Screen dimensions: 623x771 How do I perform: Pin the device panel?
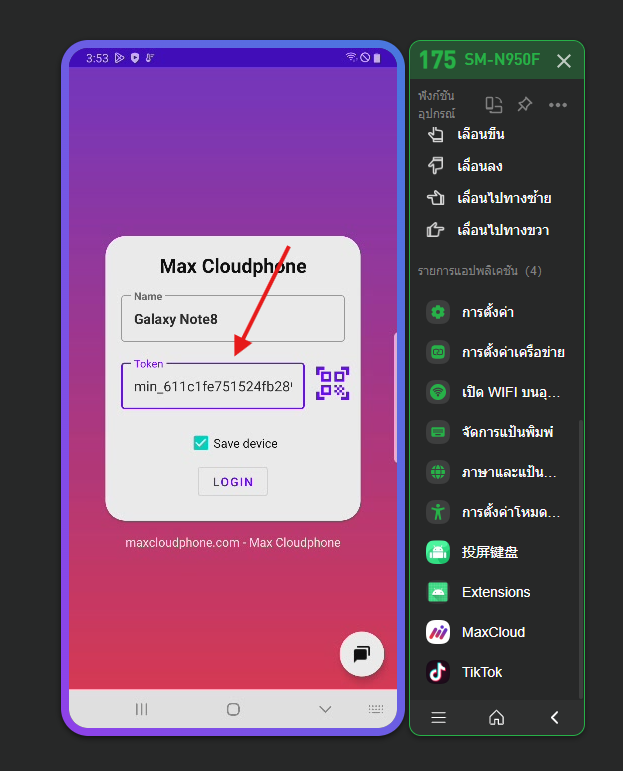click(x=525, y=104)
